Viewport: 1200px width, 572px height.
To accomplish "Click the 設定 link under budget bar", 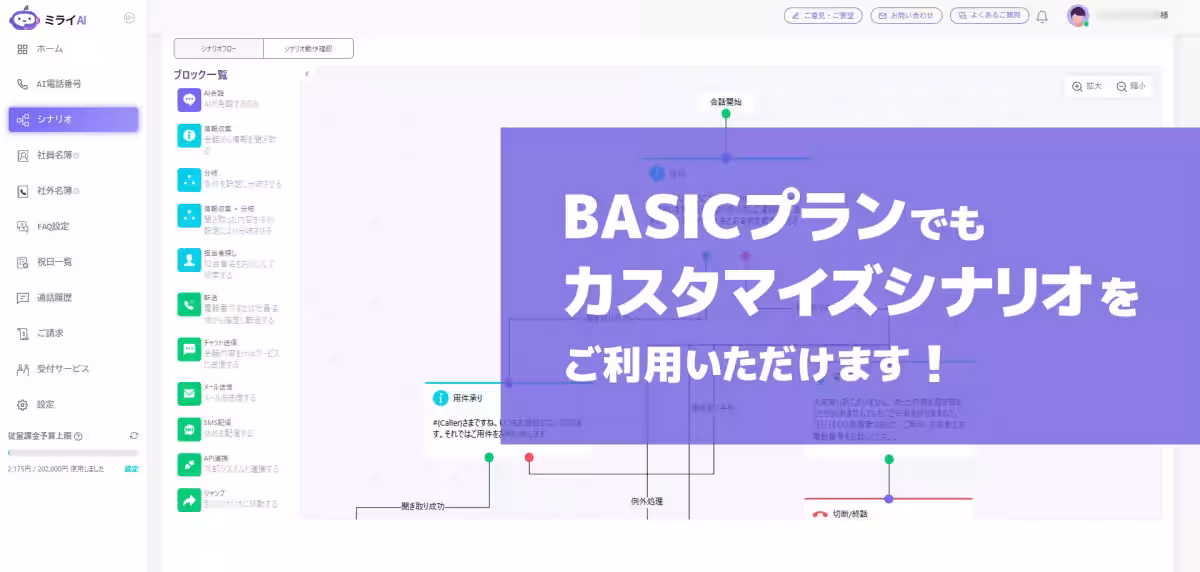I will (131, 468).
